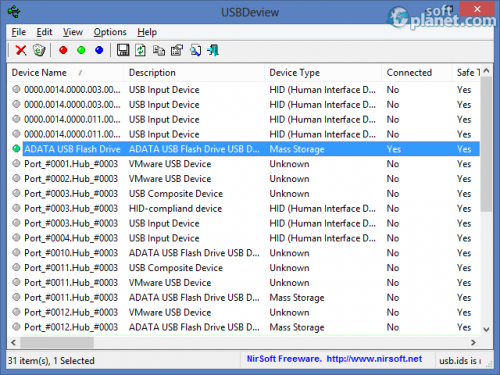500x375 pixels.
Task: Open the Edit menu
Action: tap(44, 32)
